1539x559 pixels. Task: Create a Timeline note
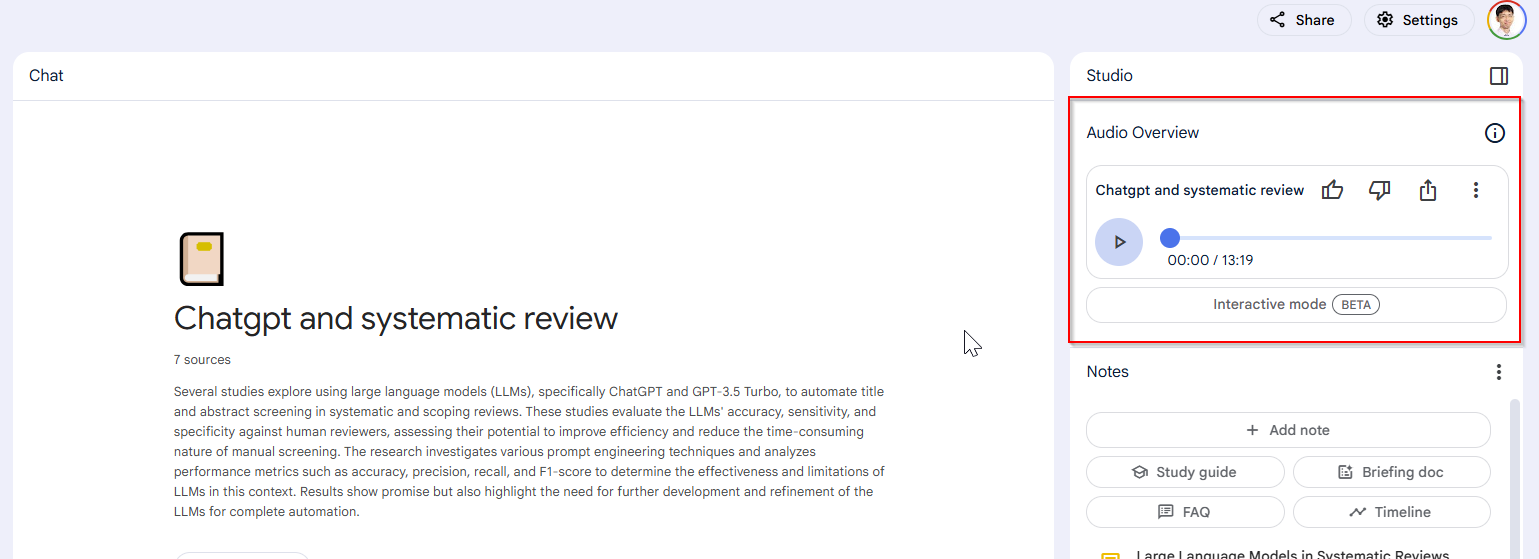[x=1391, y=512]
